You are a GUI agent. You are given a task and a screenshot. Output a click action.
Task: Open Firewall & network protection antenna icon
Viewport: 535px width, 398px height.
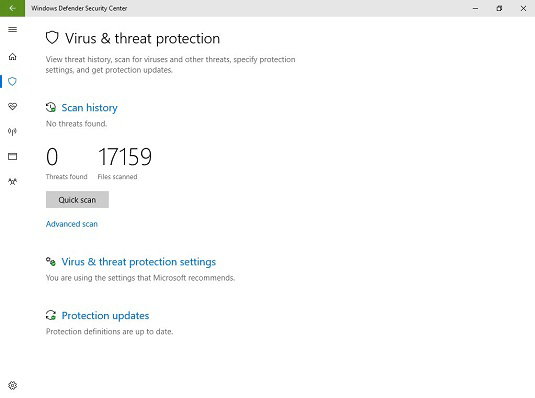point(13,131)
